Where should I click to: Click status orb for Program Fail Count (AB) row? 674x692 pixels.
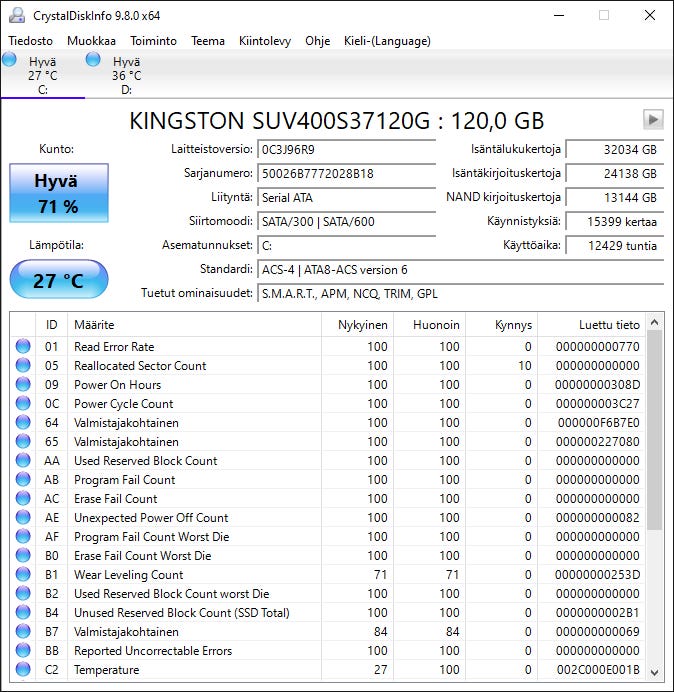[x=23, y=479]
